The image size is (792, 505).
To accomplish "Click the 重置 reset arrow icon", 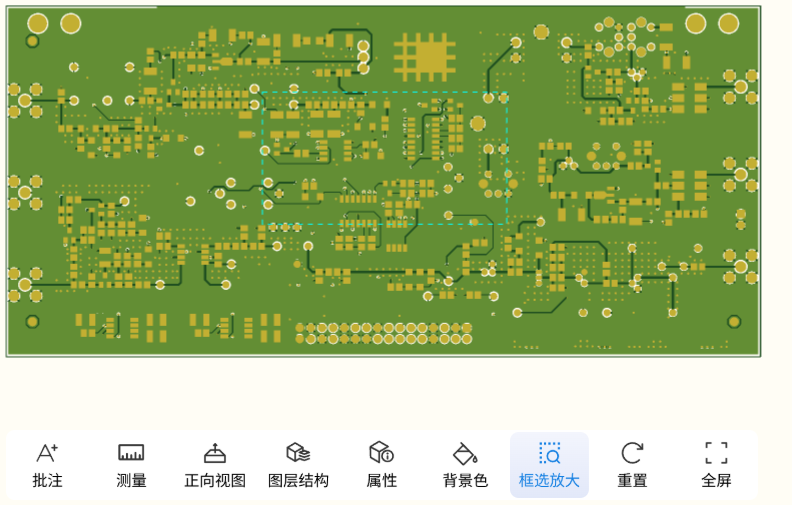I will click(632, 453).
